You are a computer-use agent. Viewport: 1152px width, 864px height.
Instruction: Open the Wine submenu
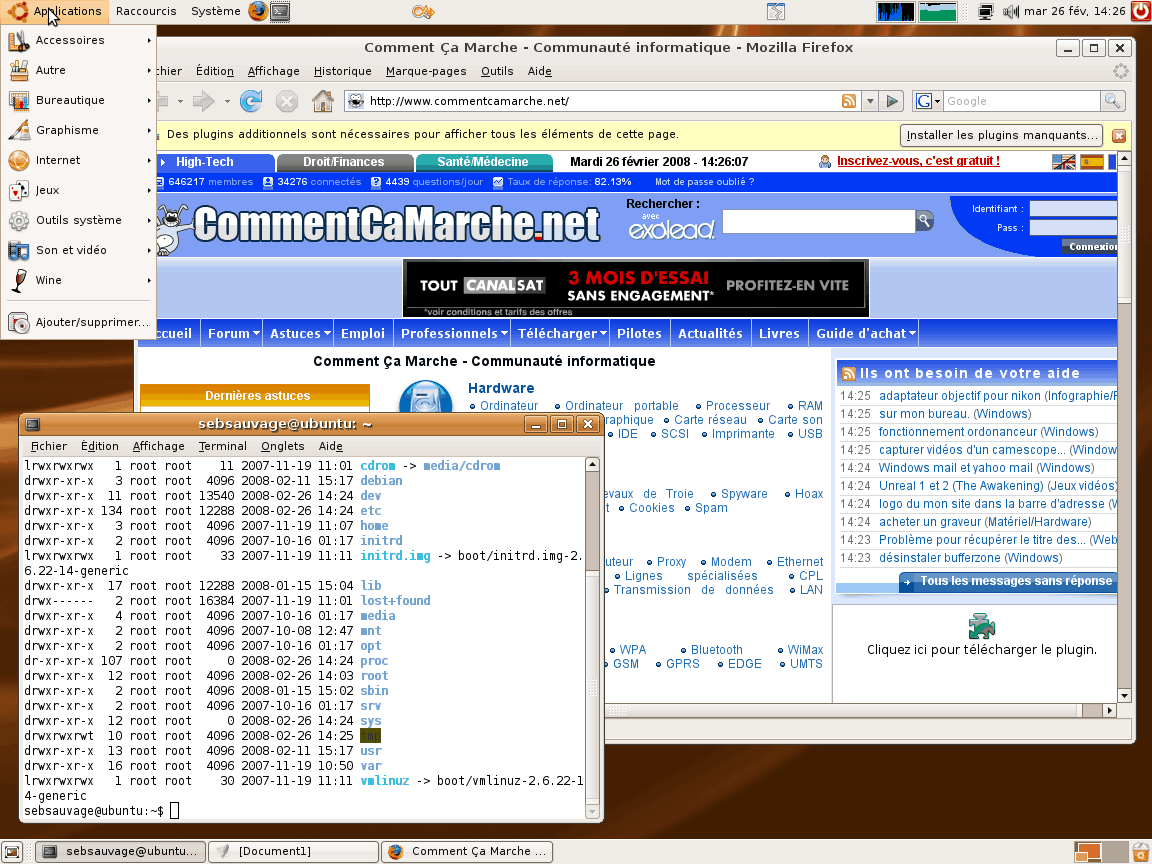click(x=79, y=281)
